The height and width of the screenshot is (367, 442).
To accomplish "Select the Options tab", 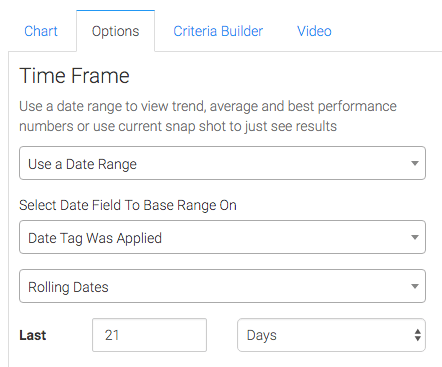I will (115, 31).
